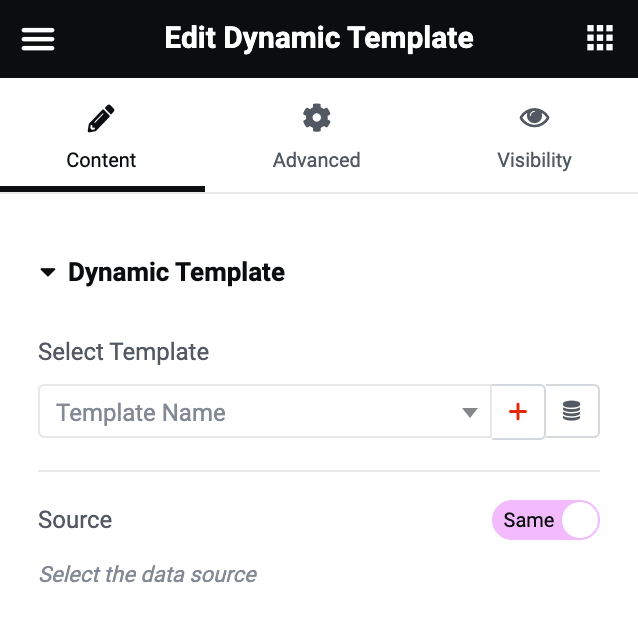Click the word Same on the toggle

pos(528,520)
